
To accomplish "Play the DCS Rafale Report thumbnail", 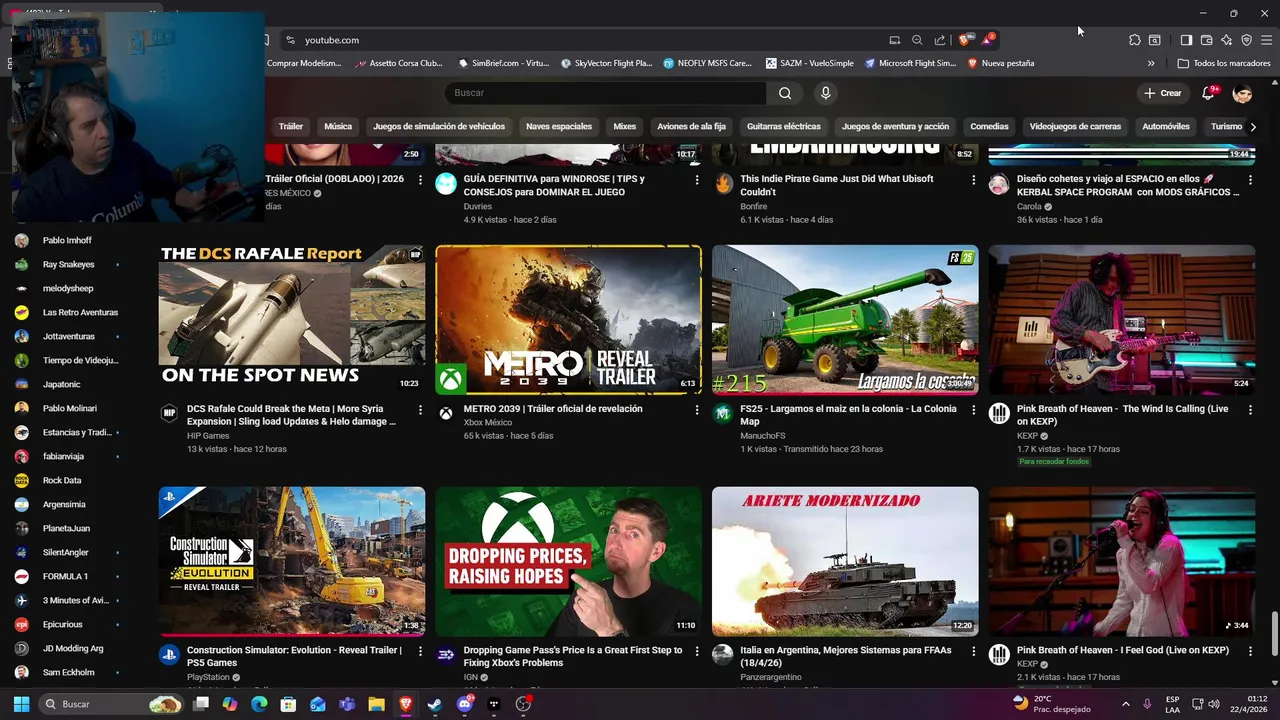I will click(x=292, y=320).
